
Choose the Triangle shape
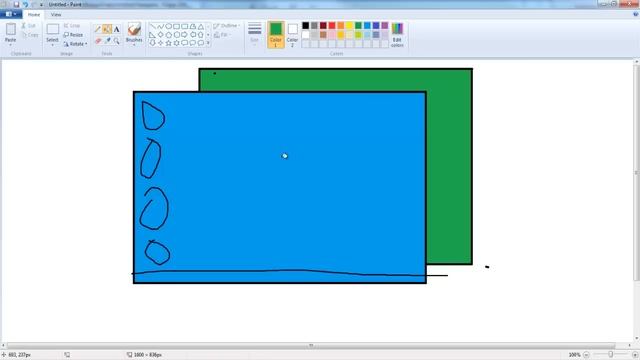[x=200, y=27]
